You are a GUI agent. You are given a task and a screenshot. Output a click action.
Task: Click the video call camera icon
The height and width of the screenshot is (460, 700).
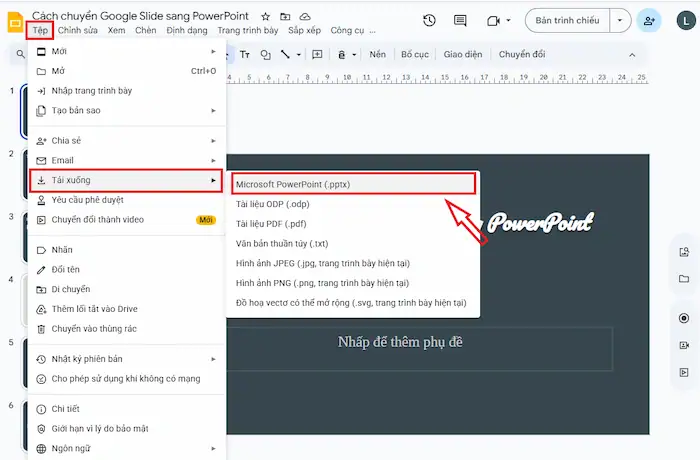492,20
